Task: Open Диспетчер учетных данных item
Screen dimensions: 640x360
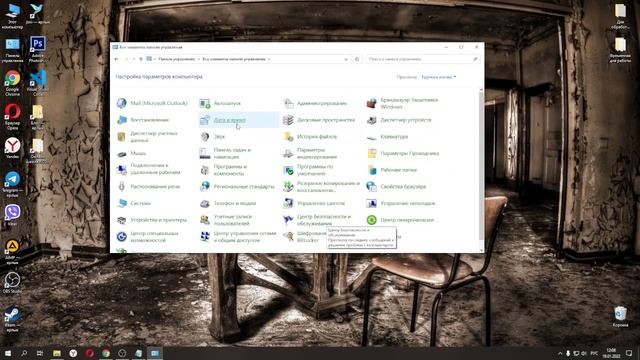Action: pyautogui.click(x=147, y=137)
